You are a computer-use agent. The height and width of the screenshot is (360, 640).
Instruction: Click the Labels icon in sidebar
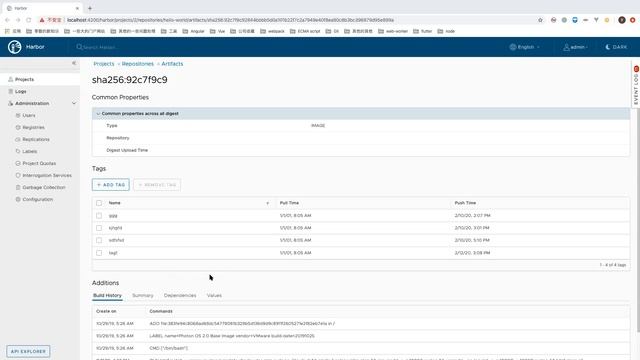pyautogui.click(x=18, y=151)
